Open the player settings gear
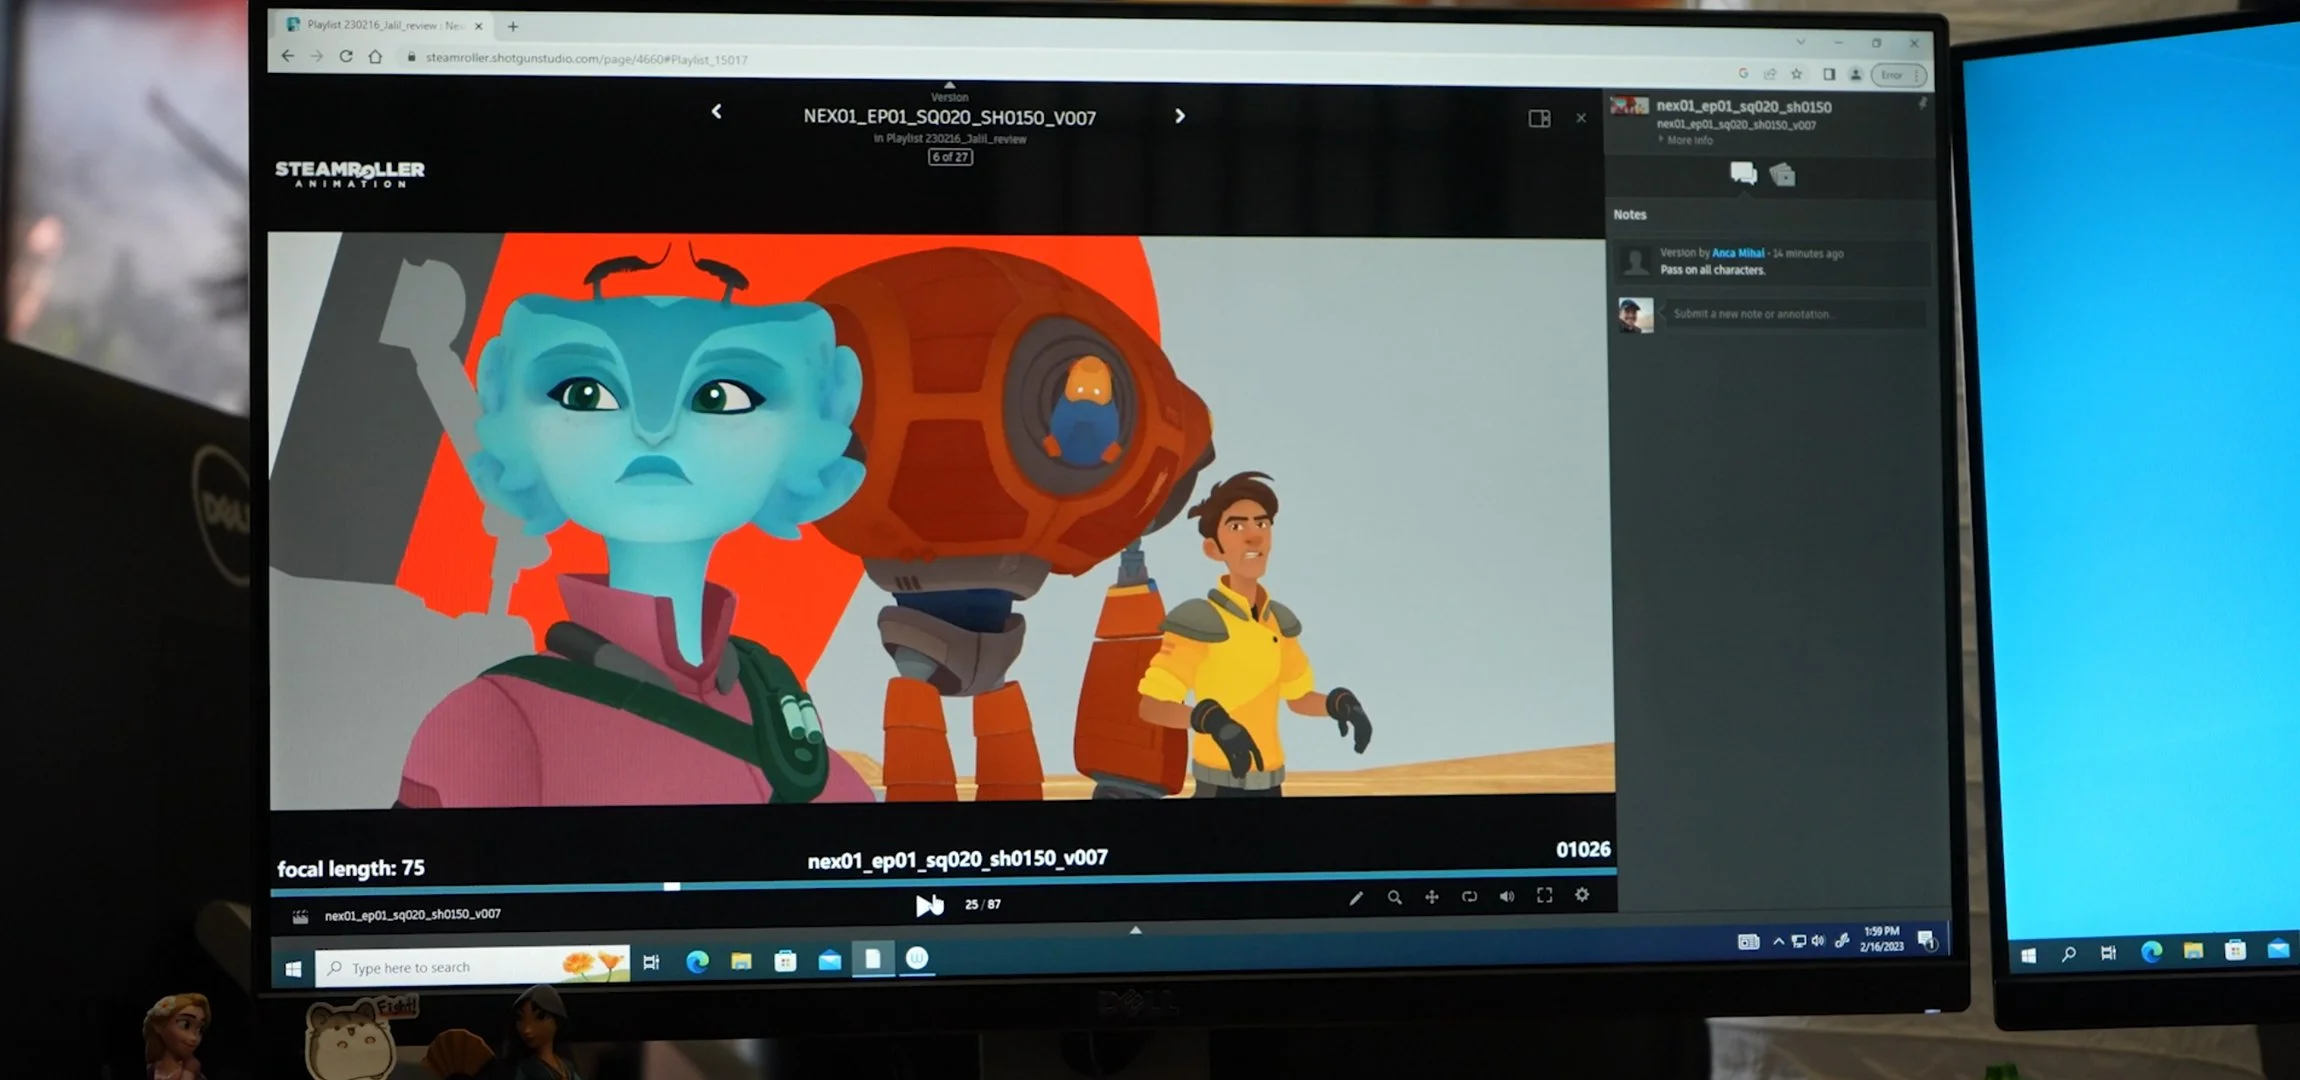2300x1080 pixels. pyautogui.click(x=1582, y=895)
